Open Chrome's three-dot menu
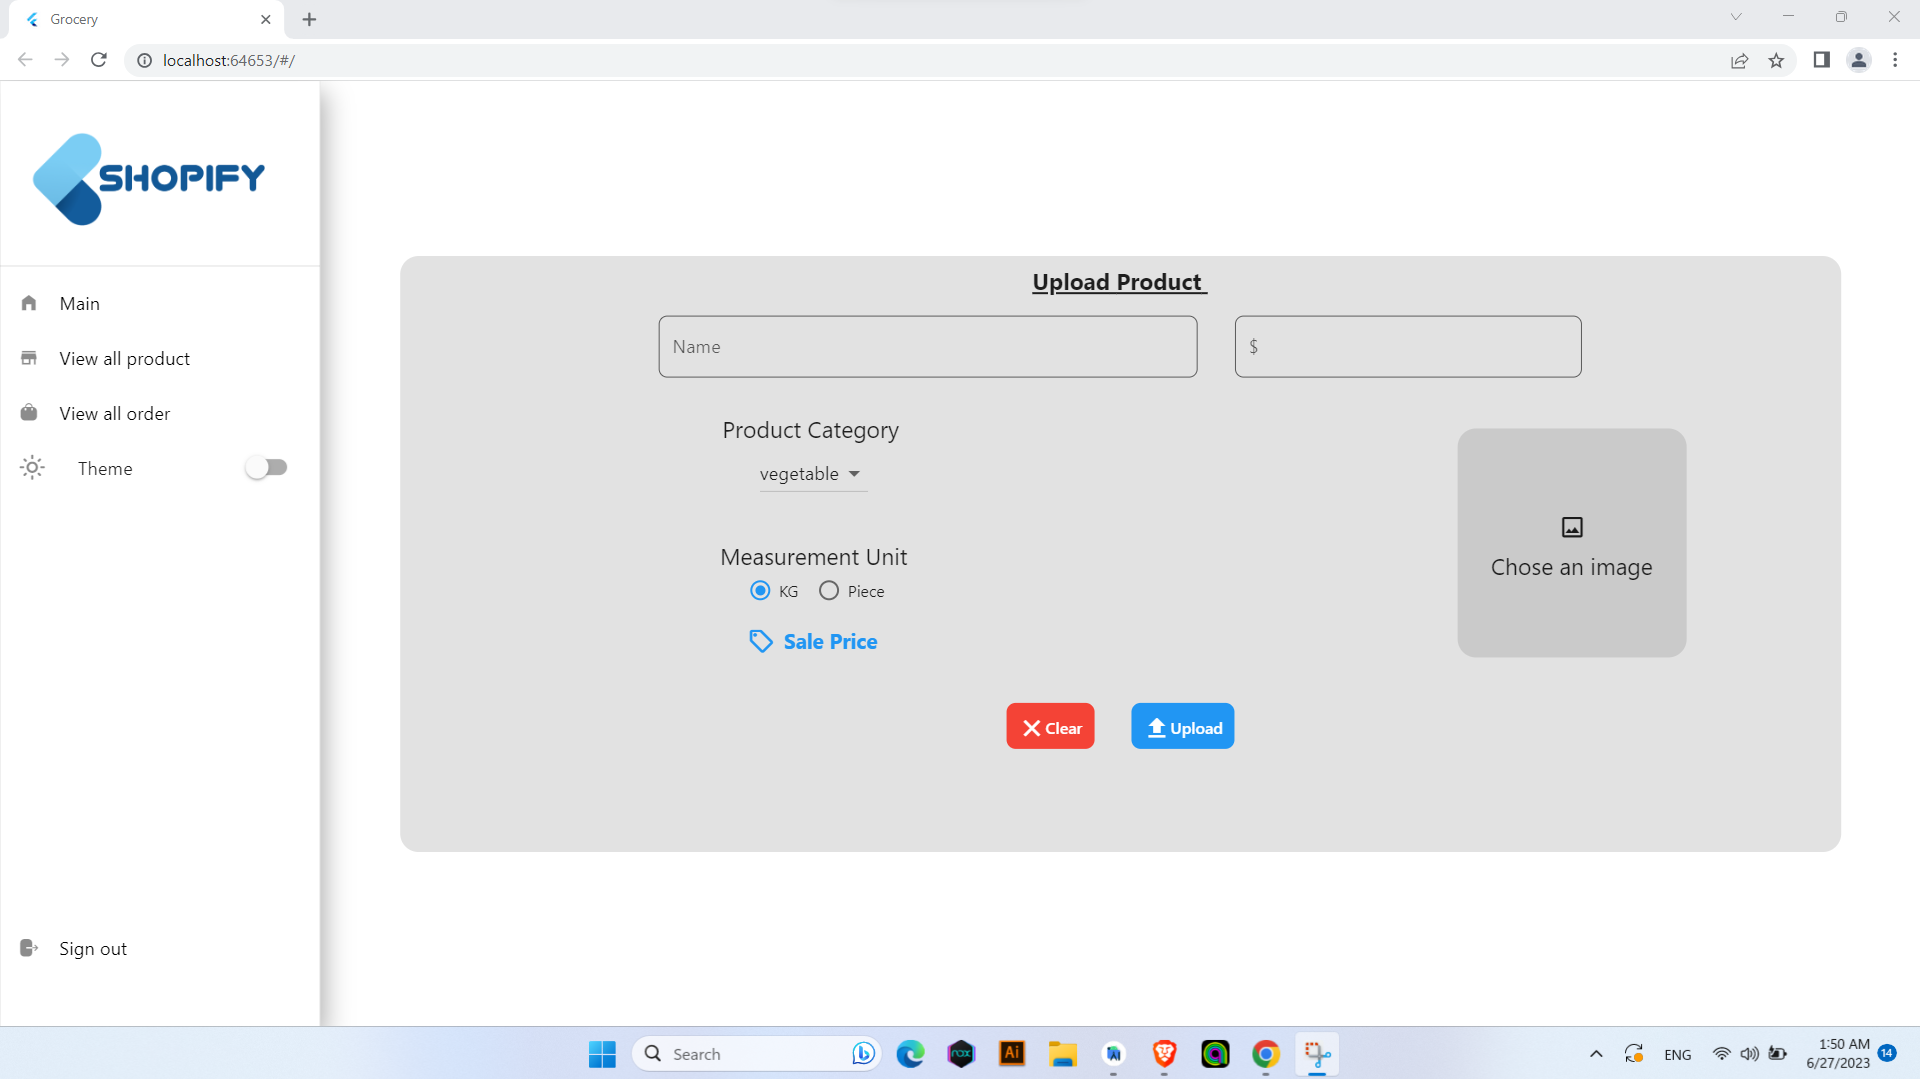 pos(1896,60)
